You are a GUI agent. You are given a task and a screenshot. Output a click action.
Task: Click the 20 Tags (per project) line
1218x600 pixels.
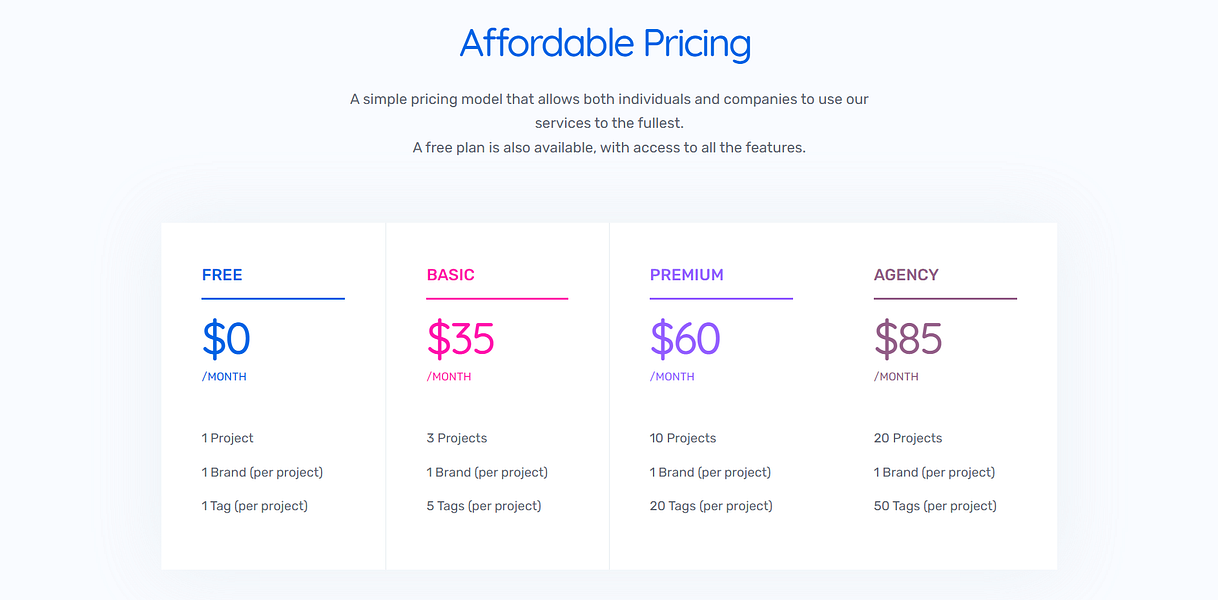pos(711,506)
